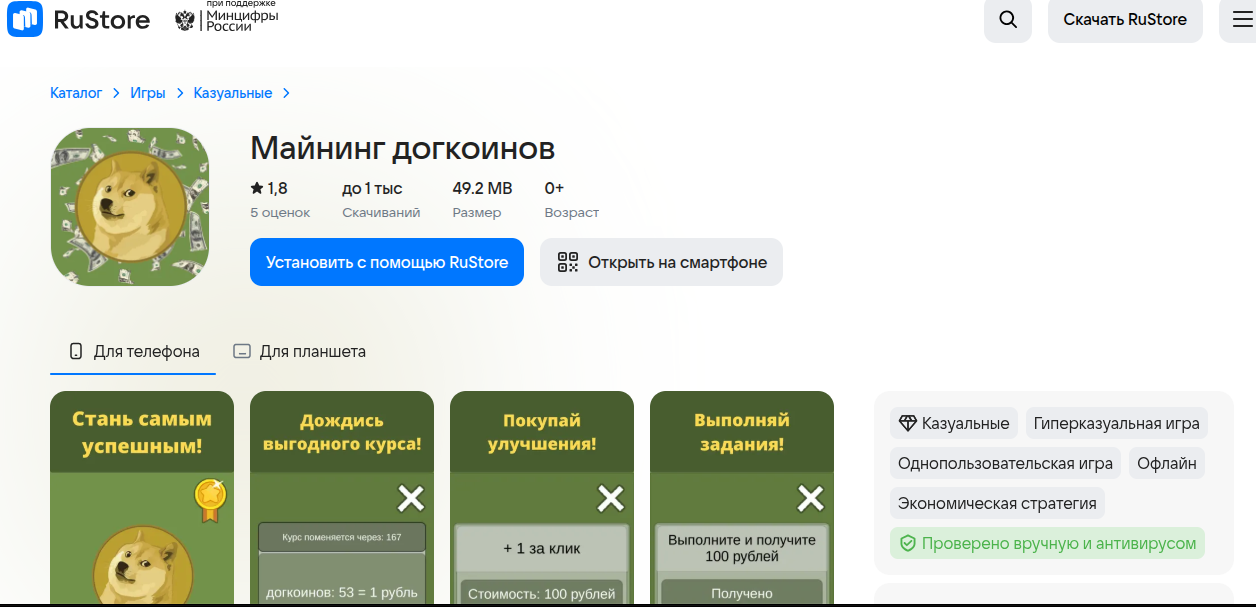
Task: Go to Казуальные breadcrumb link
Action: click(233, 92)
